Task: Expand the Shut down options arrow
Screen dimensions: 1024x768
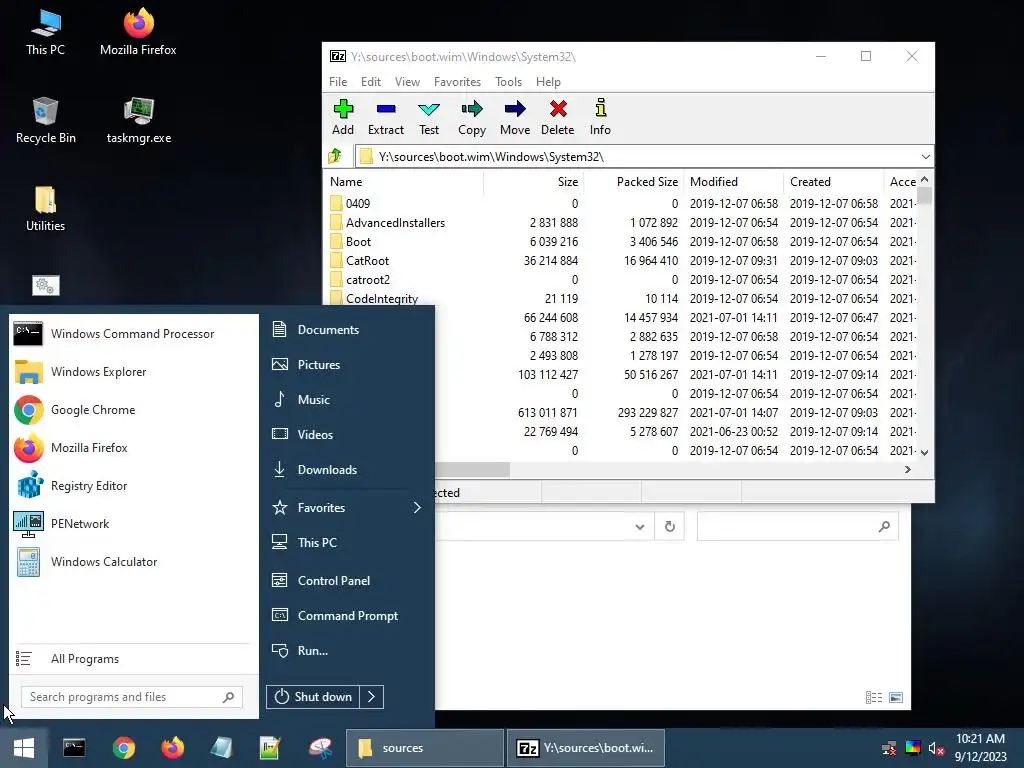Action: [x=372, y=697]
